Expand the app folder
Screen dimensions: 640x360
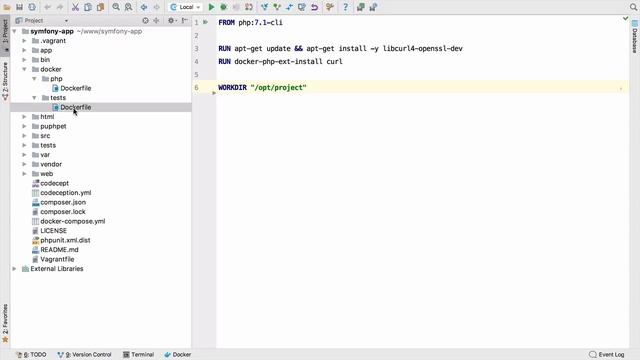[24, 50]
